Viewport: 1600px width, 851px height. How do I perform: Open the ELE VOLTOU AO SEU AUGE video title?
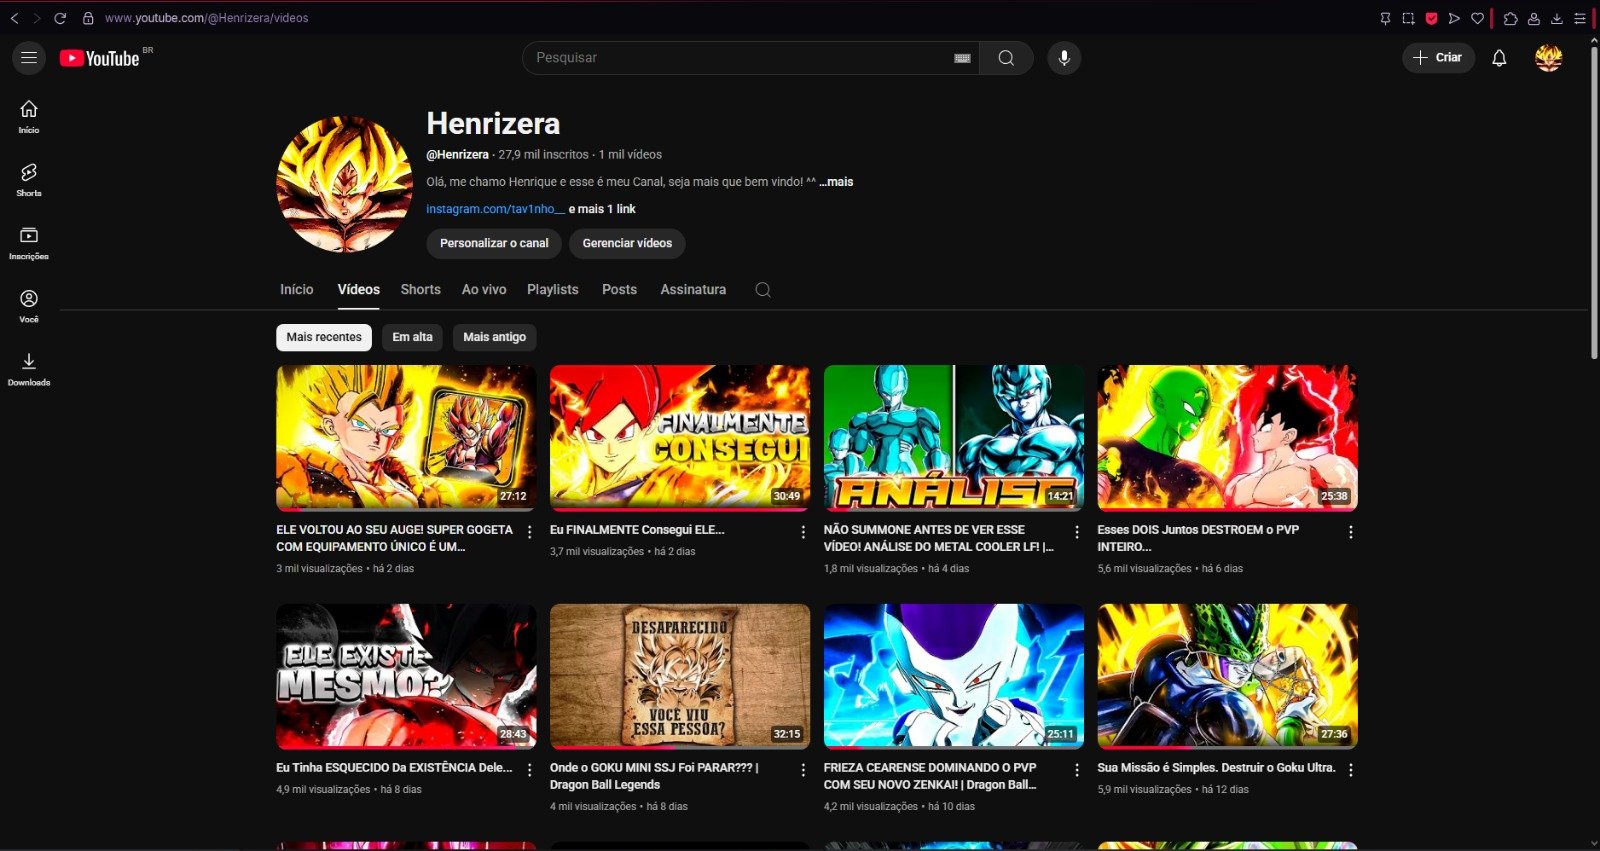[395, 538]
